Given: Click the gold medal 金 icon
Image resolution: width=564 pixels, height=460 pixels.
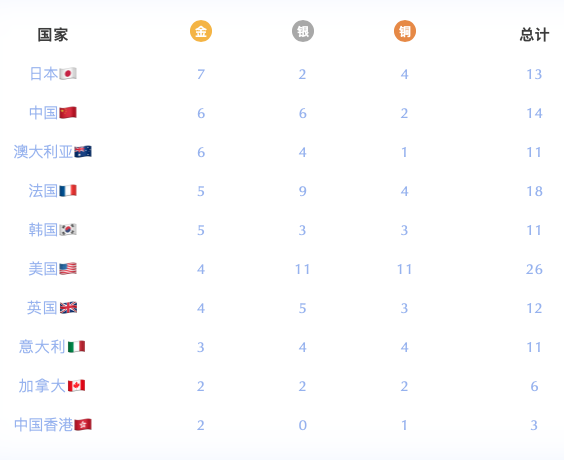Looking at the screenshot, I should pos(201,31).
